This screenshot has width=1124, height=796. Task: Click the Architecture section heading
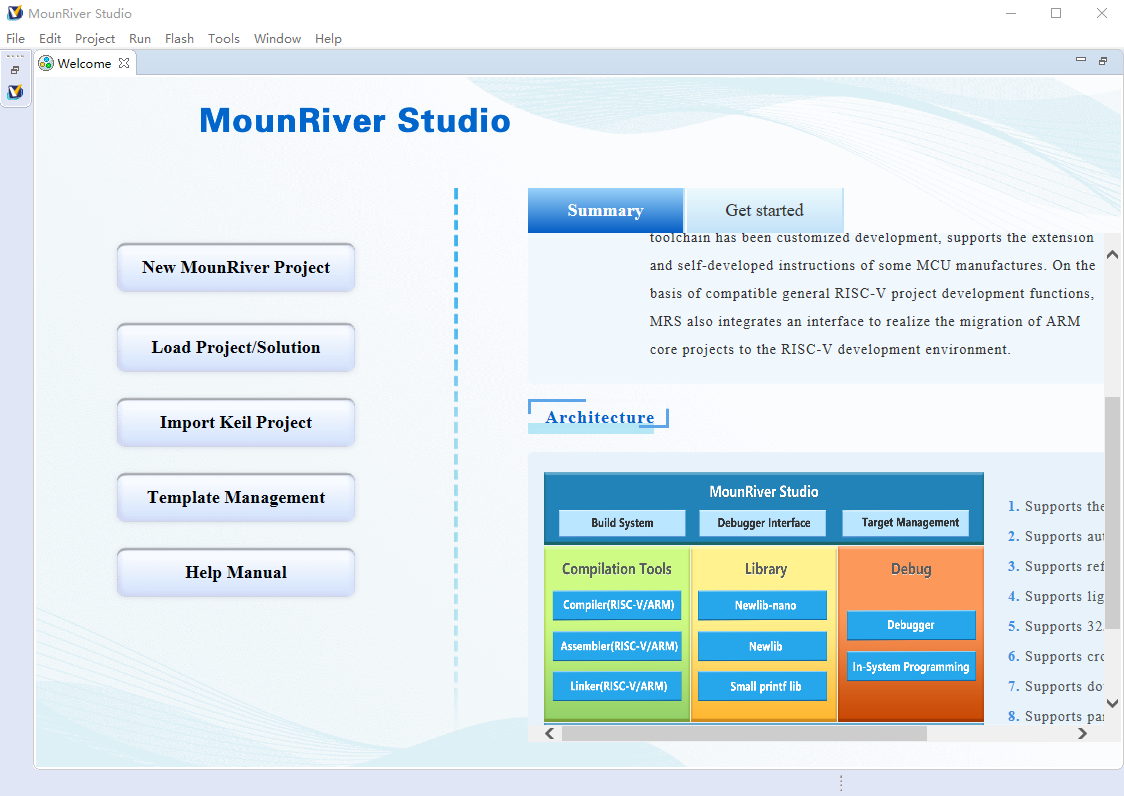click(599, 417)
